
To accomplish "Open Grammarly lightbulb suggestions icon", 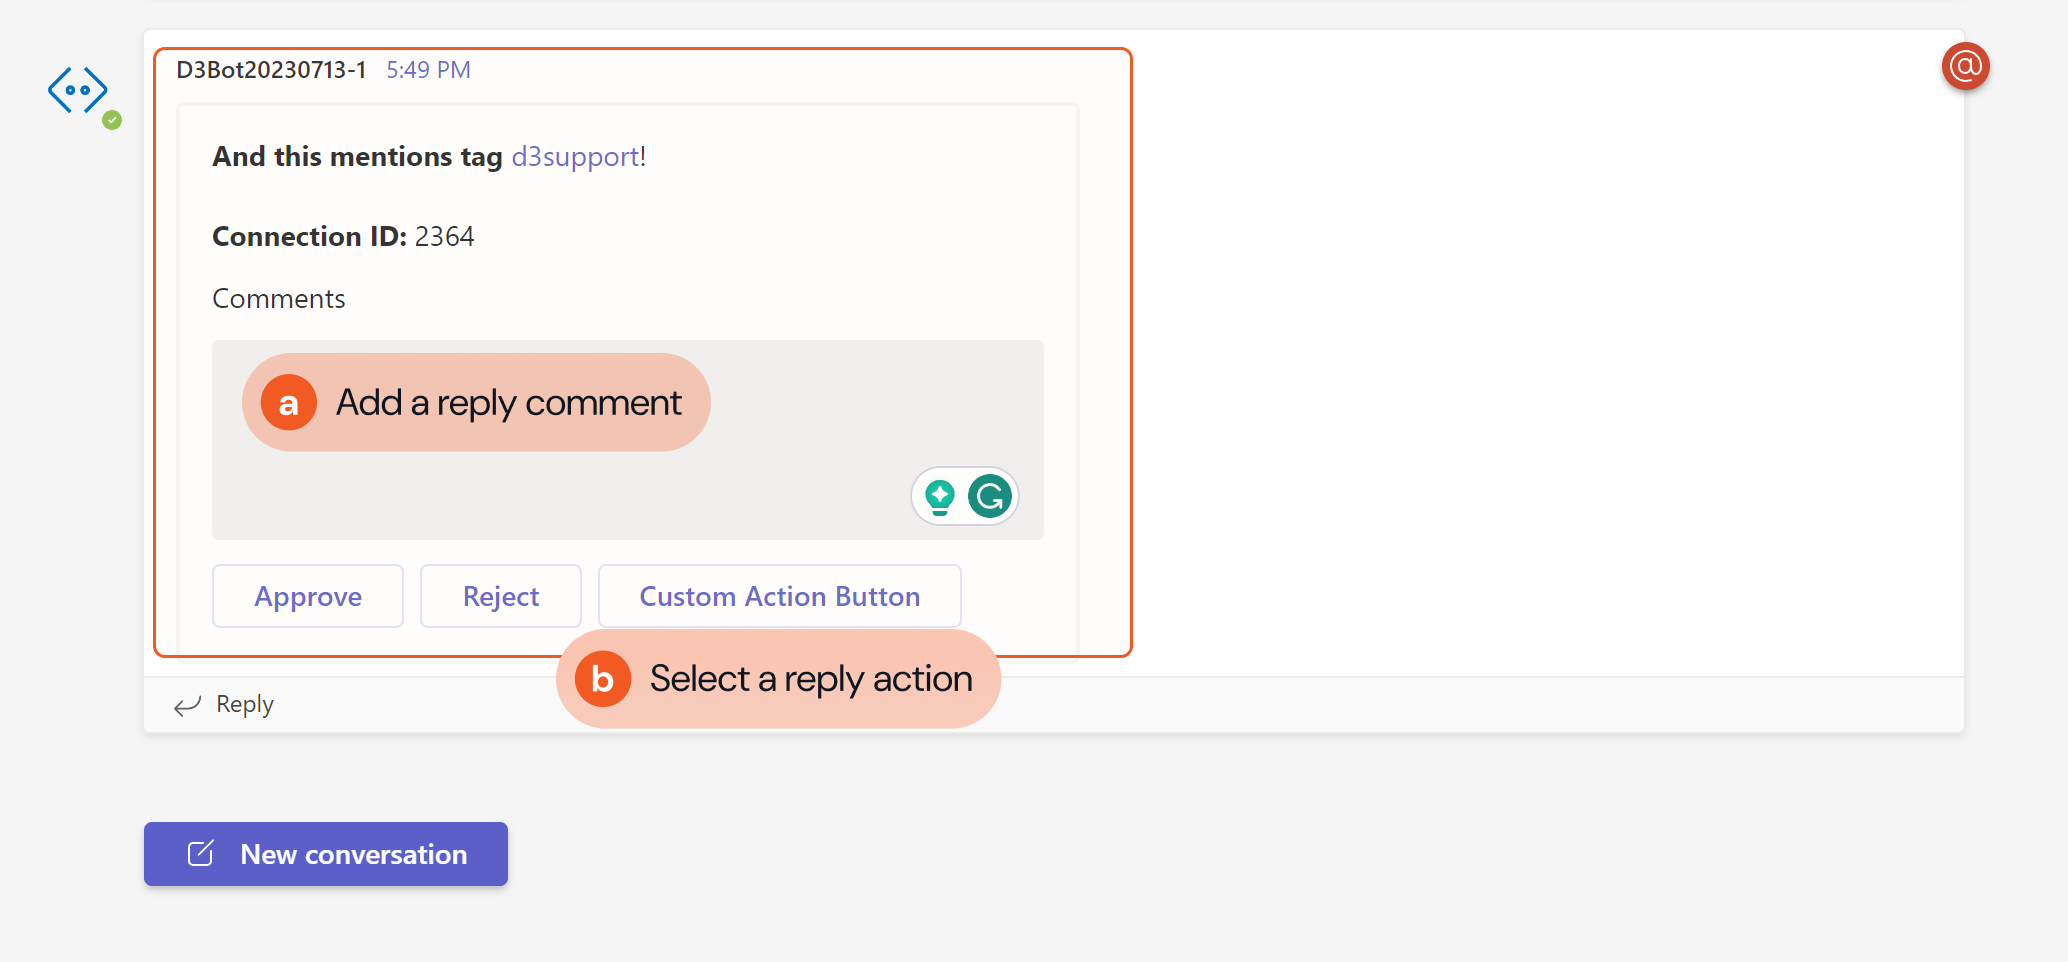I will click(940, 496).
